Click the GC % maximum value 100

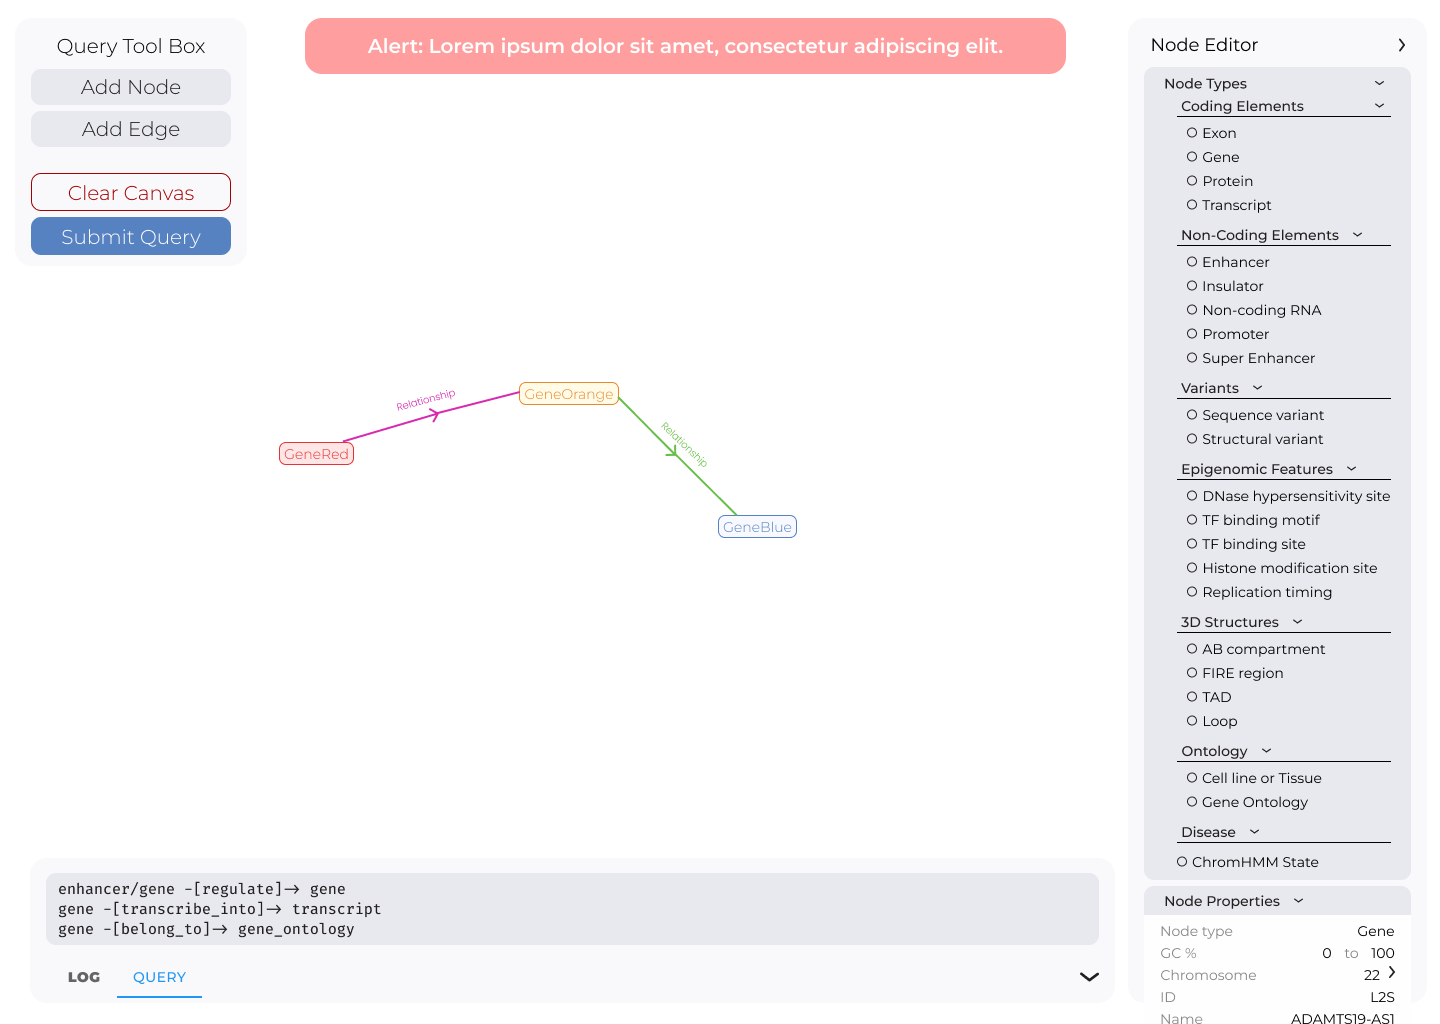(x=1382, y=953)
